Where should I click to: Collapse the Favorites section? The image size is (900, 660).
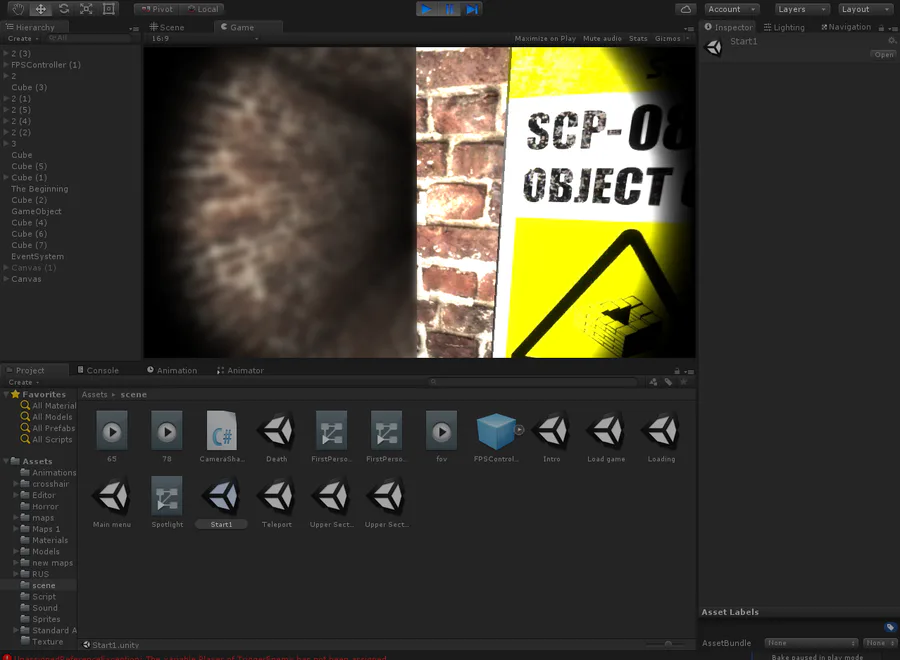(6, 394)
